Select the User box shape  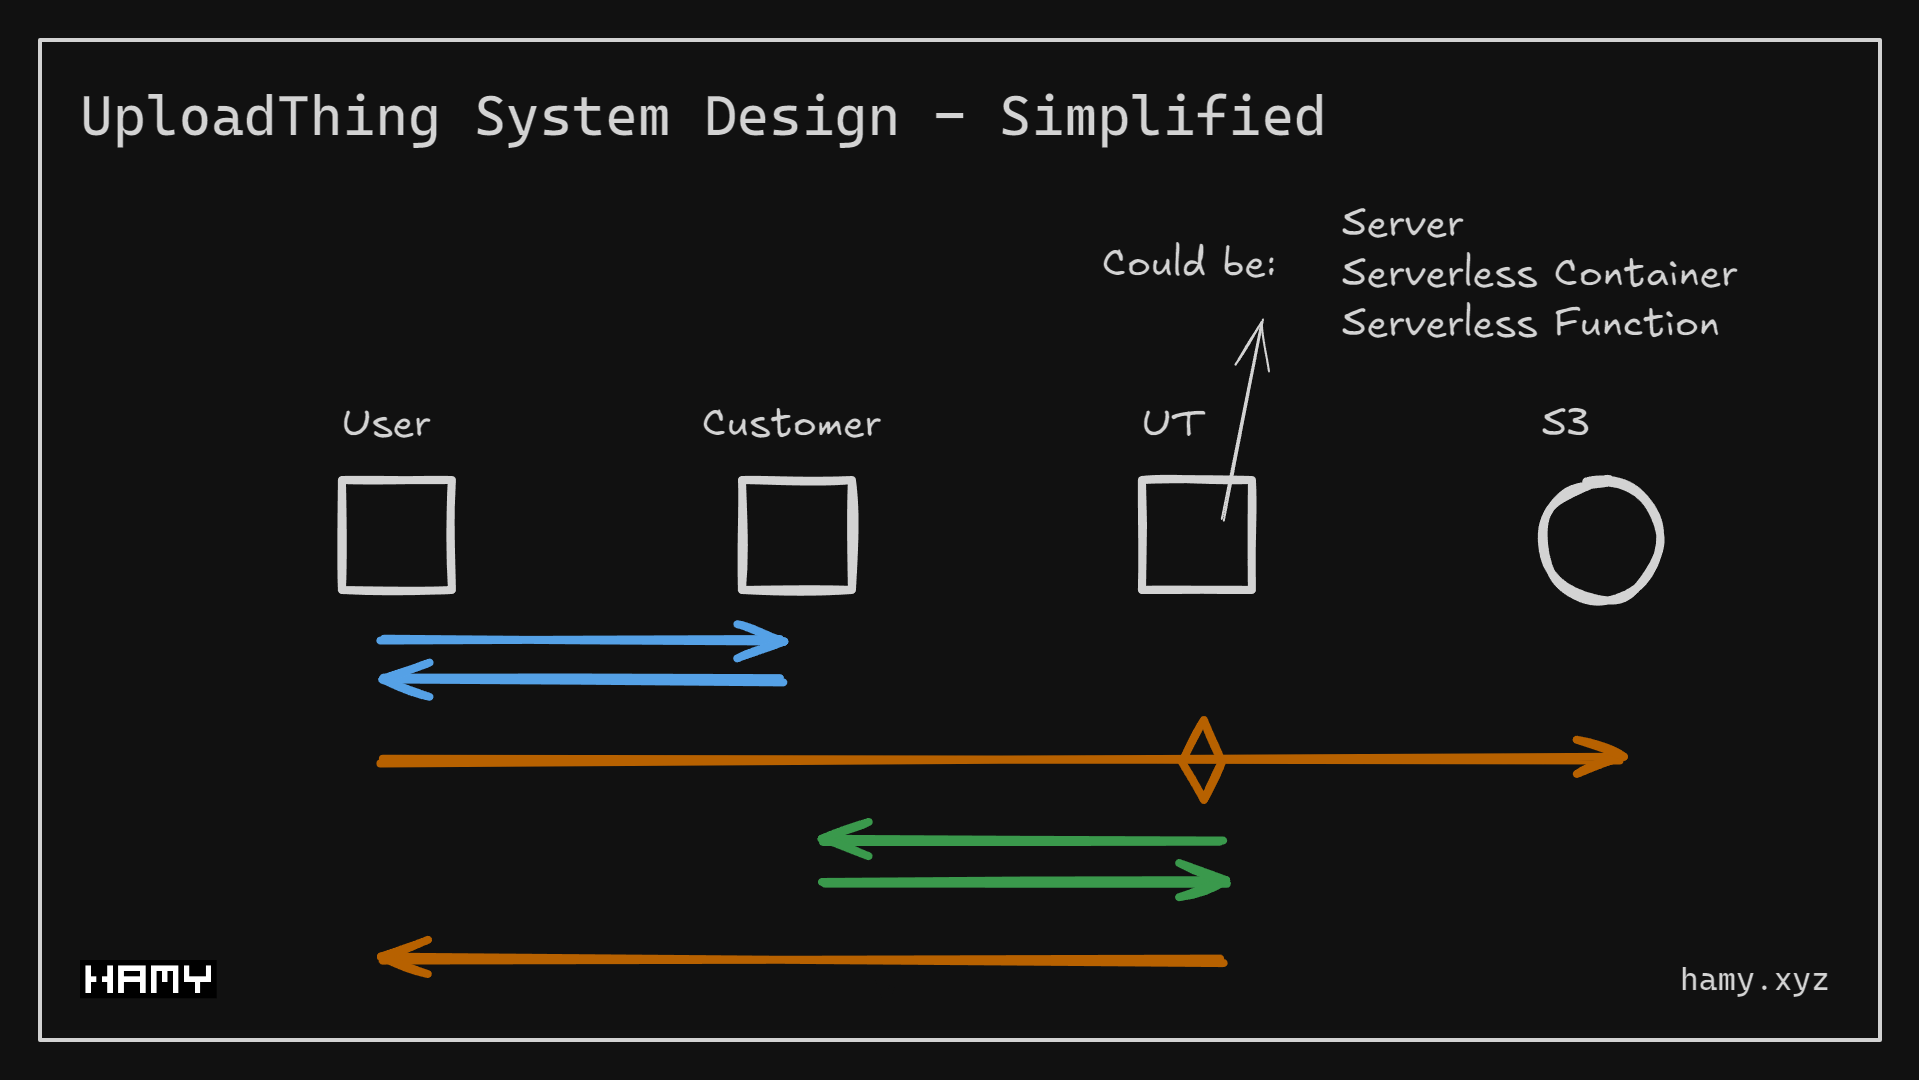tap(396, 534)
